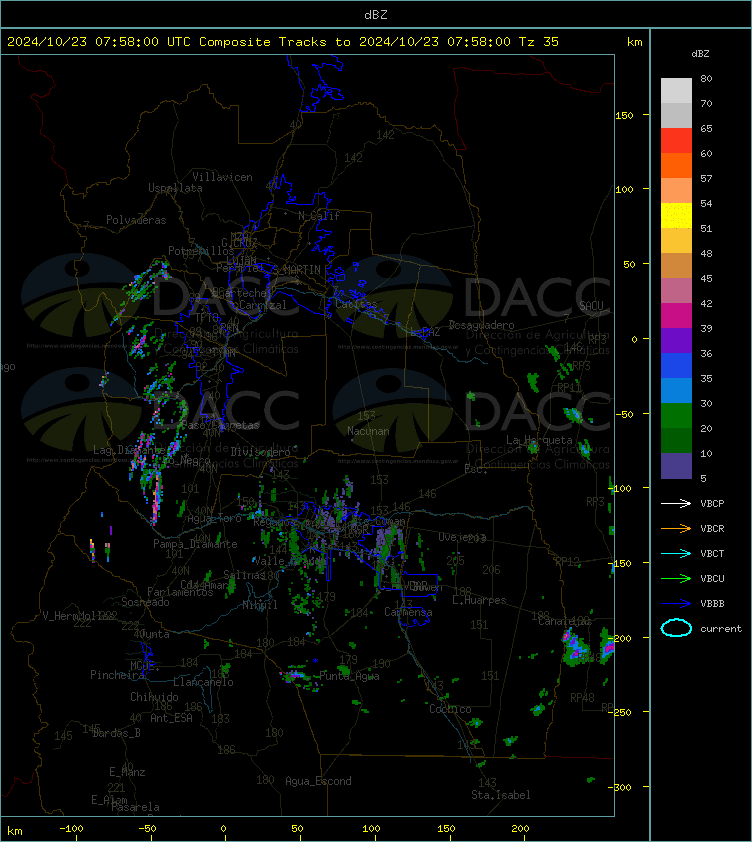Click the blue VBBB arrow in legend
The width and height of the screenshot is (752, 842).
676,604
